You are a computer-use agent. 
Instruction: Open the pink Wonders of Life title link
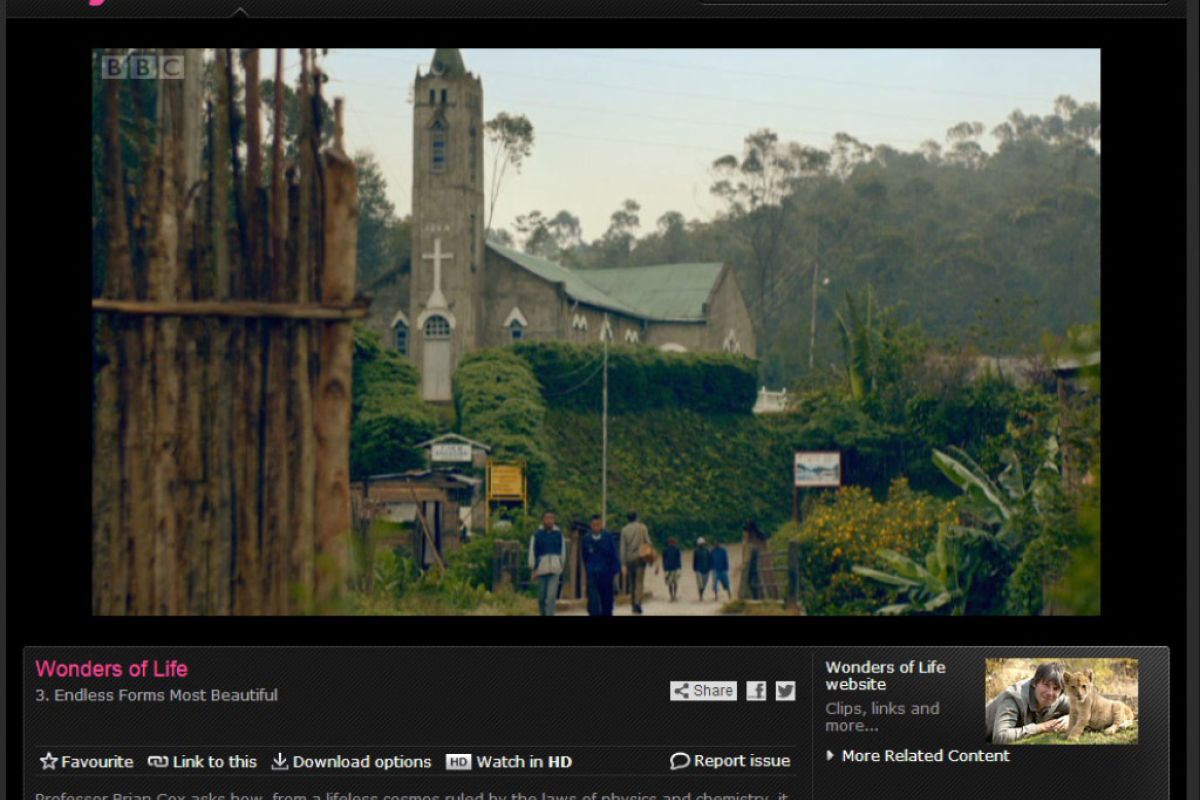(111, 669)
